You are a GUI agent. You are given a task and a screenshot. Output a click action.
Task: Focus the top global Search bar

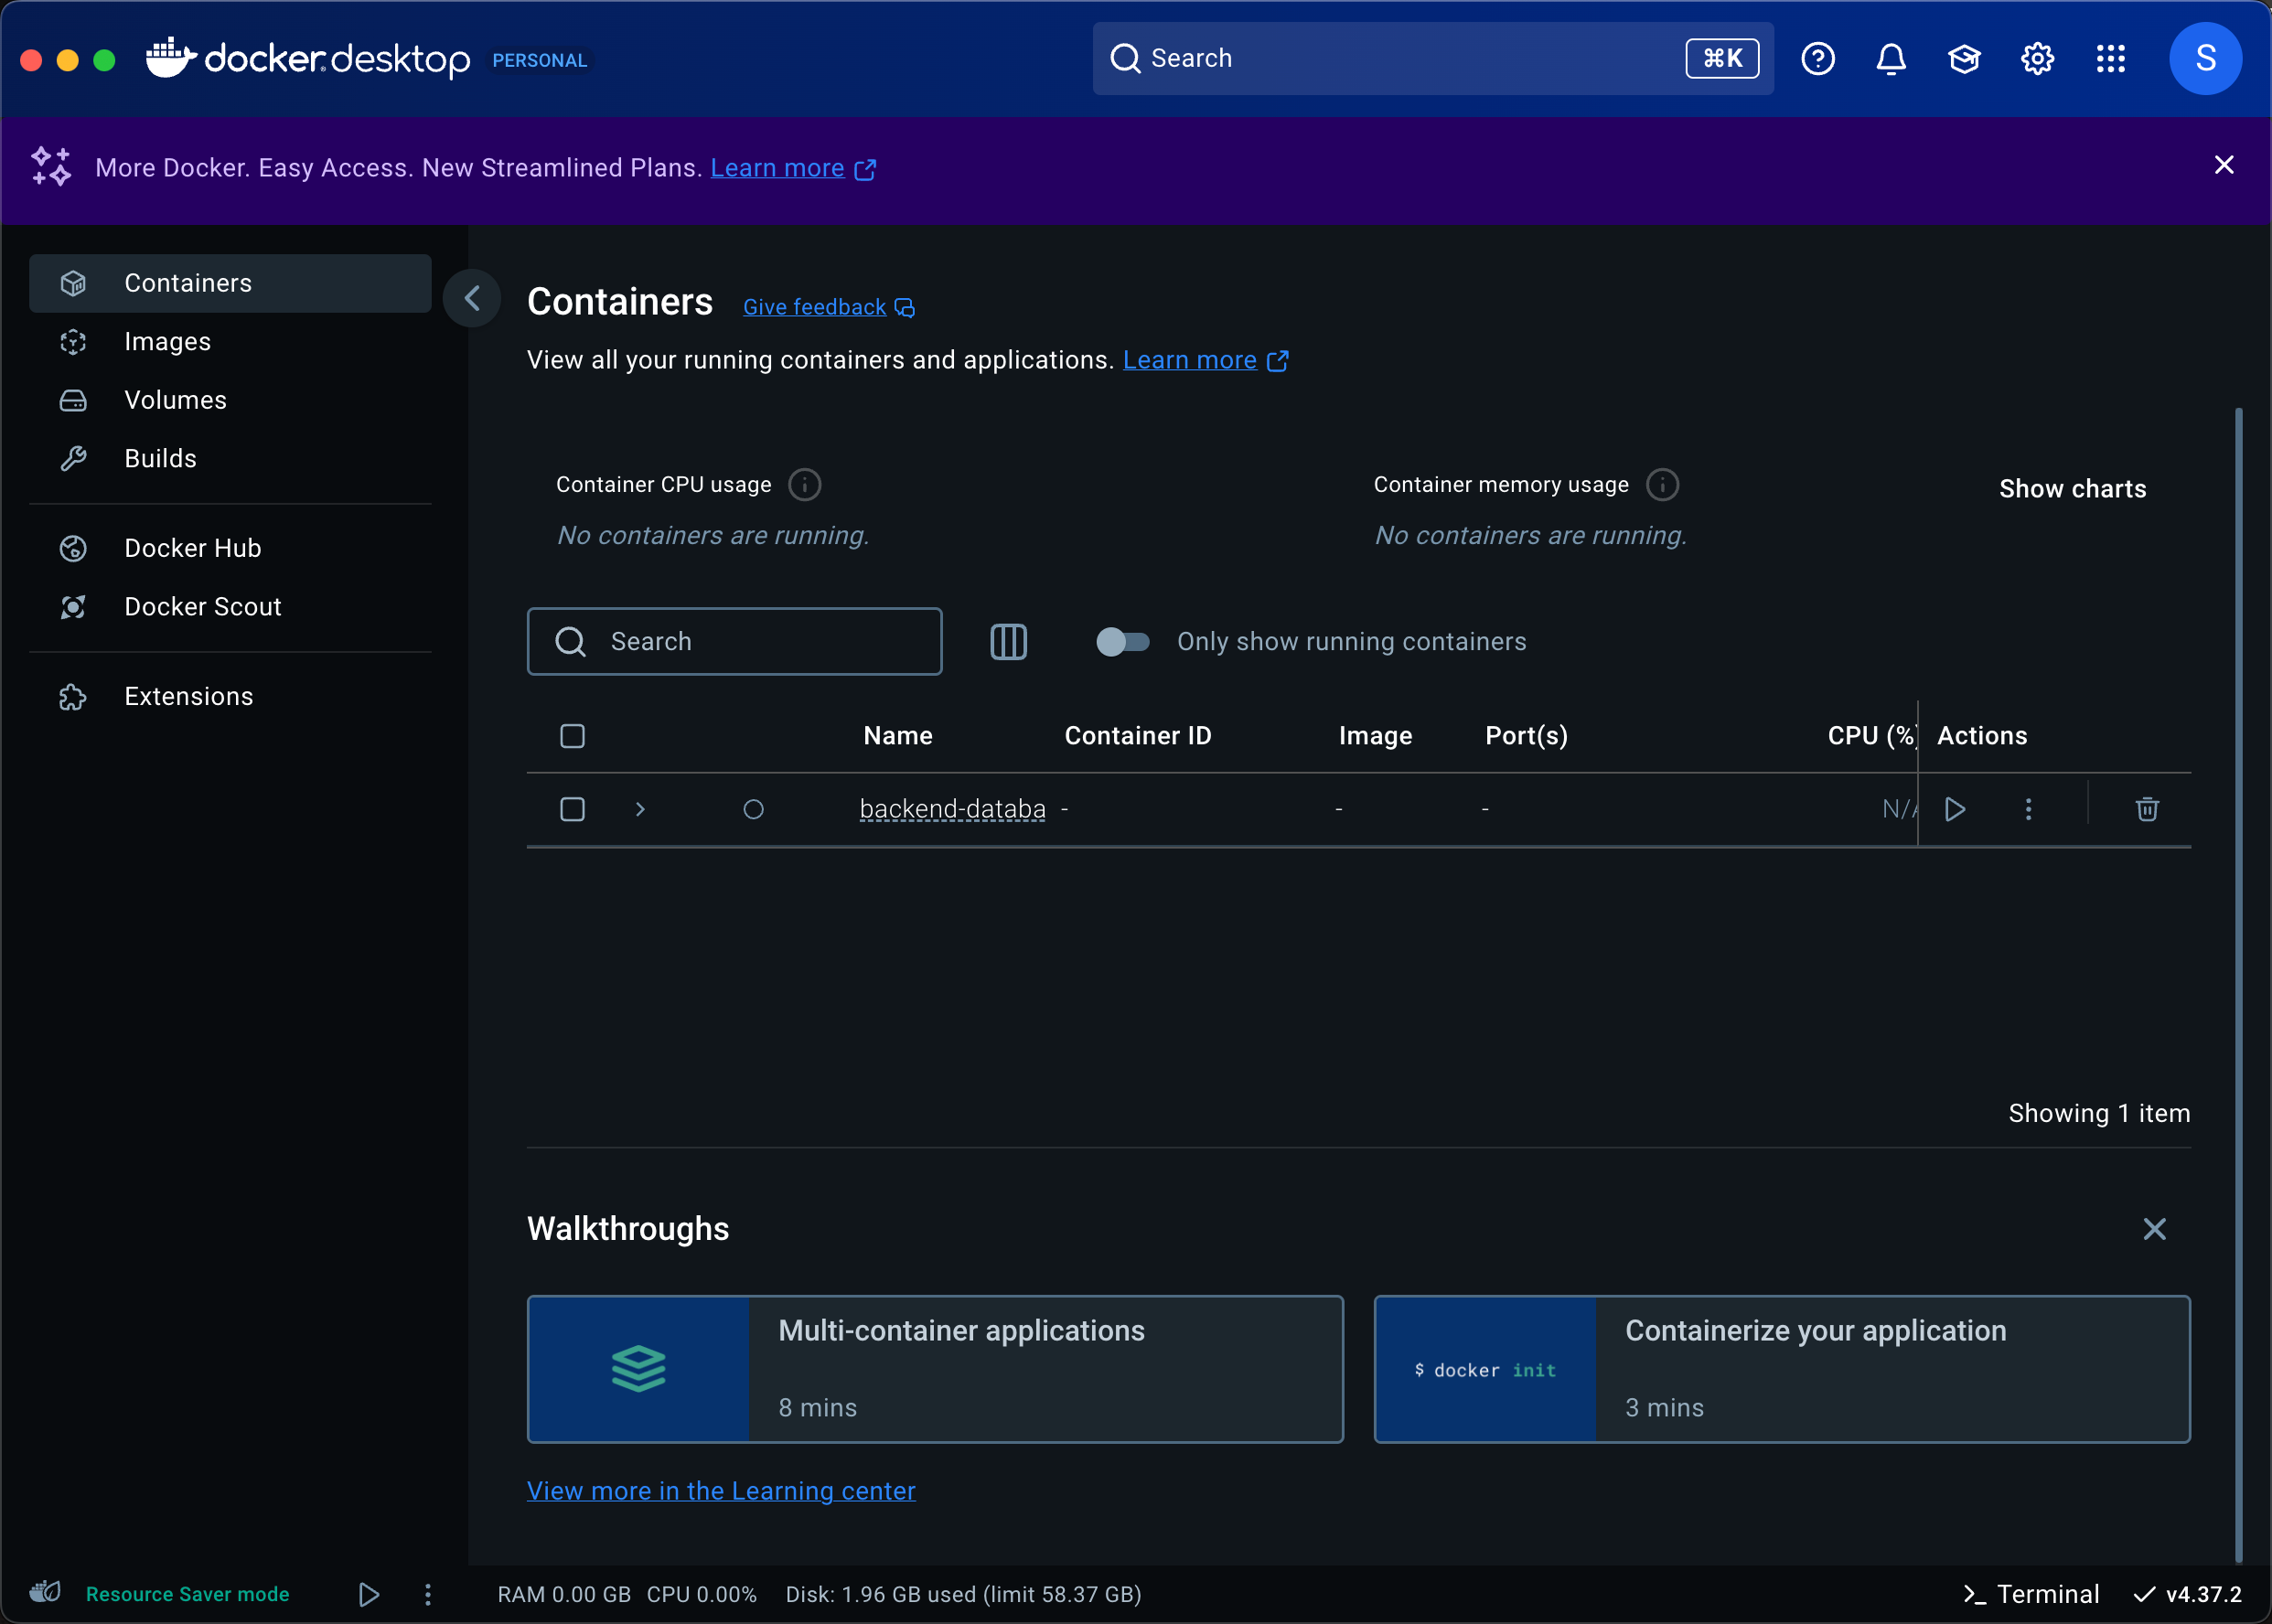click(1433, 59)
